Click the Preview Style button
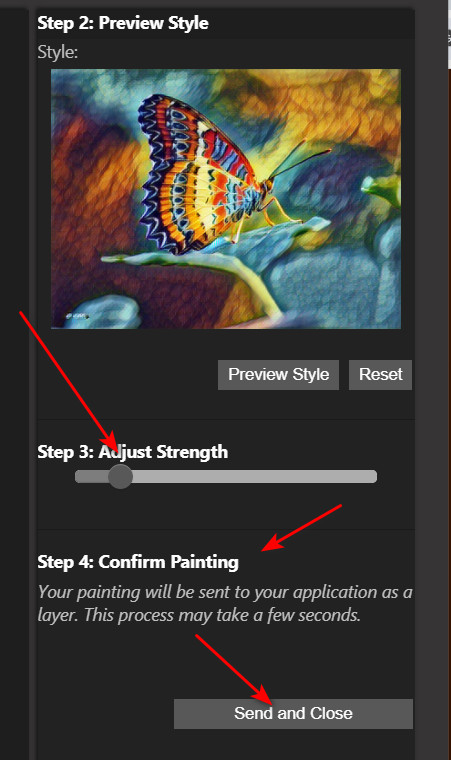Image resolution: width=451 pixels, height=760 pixels. click(x=278, y=374)
